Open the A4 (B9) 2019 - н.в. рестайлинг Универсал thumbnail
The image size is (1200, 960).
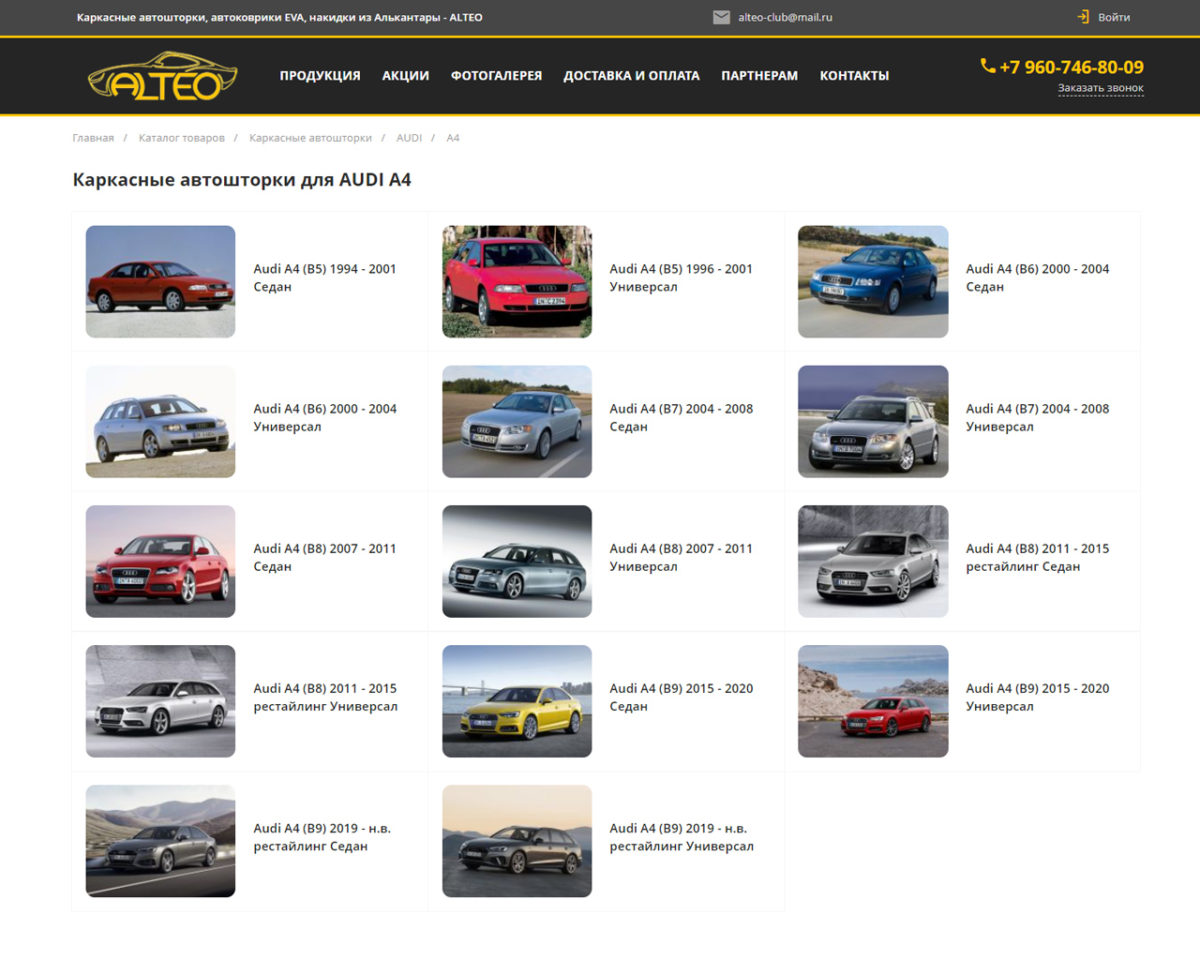pos(517,841)
